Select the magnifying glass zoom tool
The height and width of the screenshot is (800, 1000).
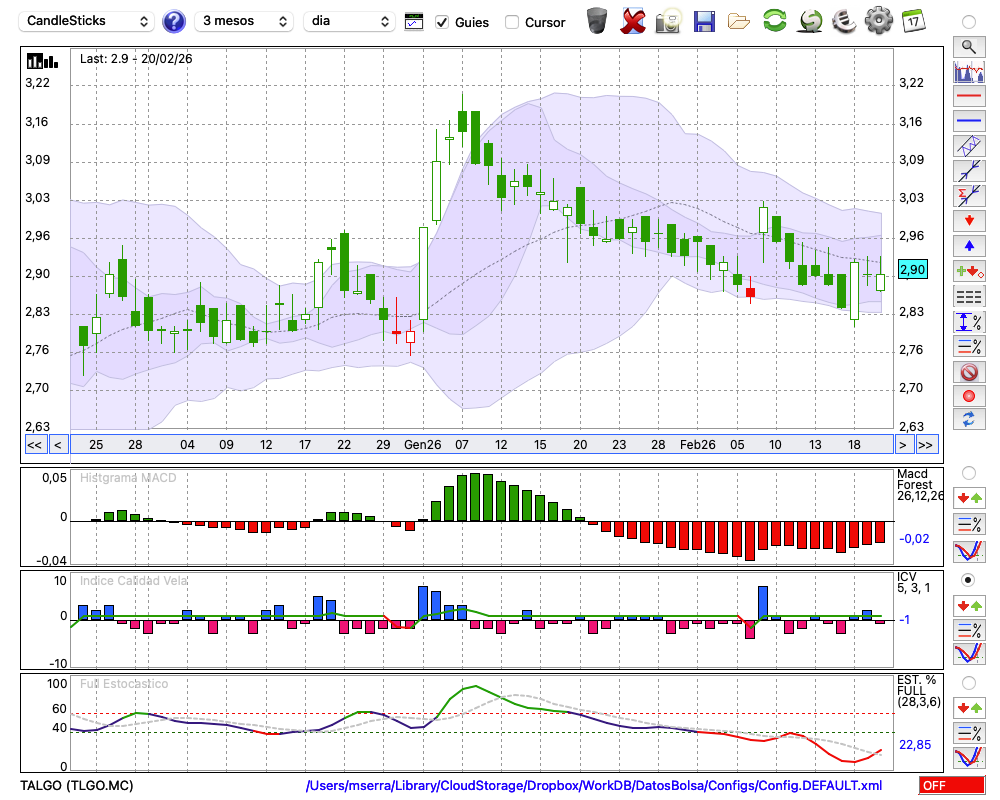click(x=968, y=46)
